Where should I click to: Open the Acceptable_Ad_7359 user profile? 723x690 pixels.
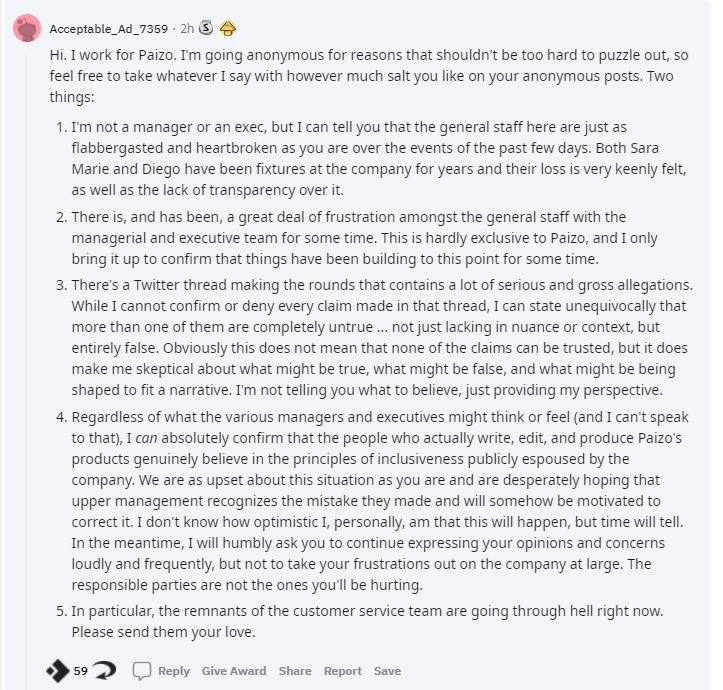108,29
